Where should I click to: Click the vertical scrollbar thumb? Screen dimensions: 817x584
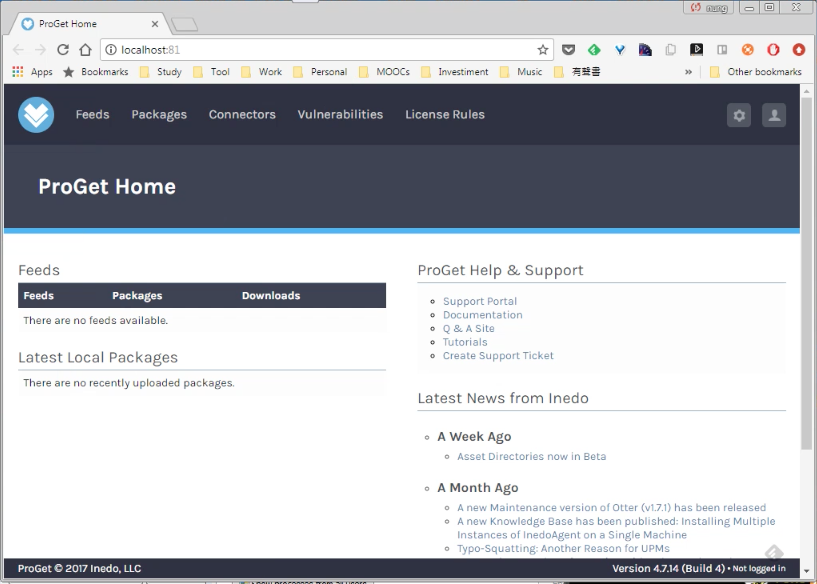[x=807, y=273]
